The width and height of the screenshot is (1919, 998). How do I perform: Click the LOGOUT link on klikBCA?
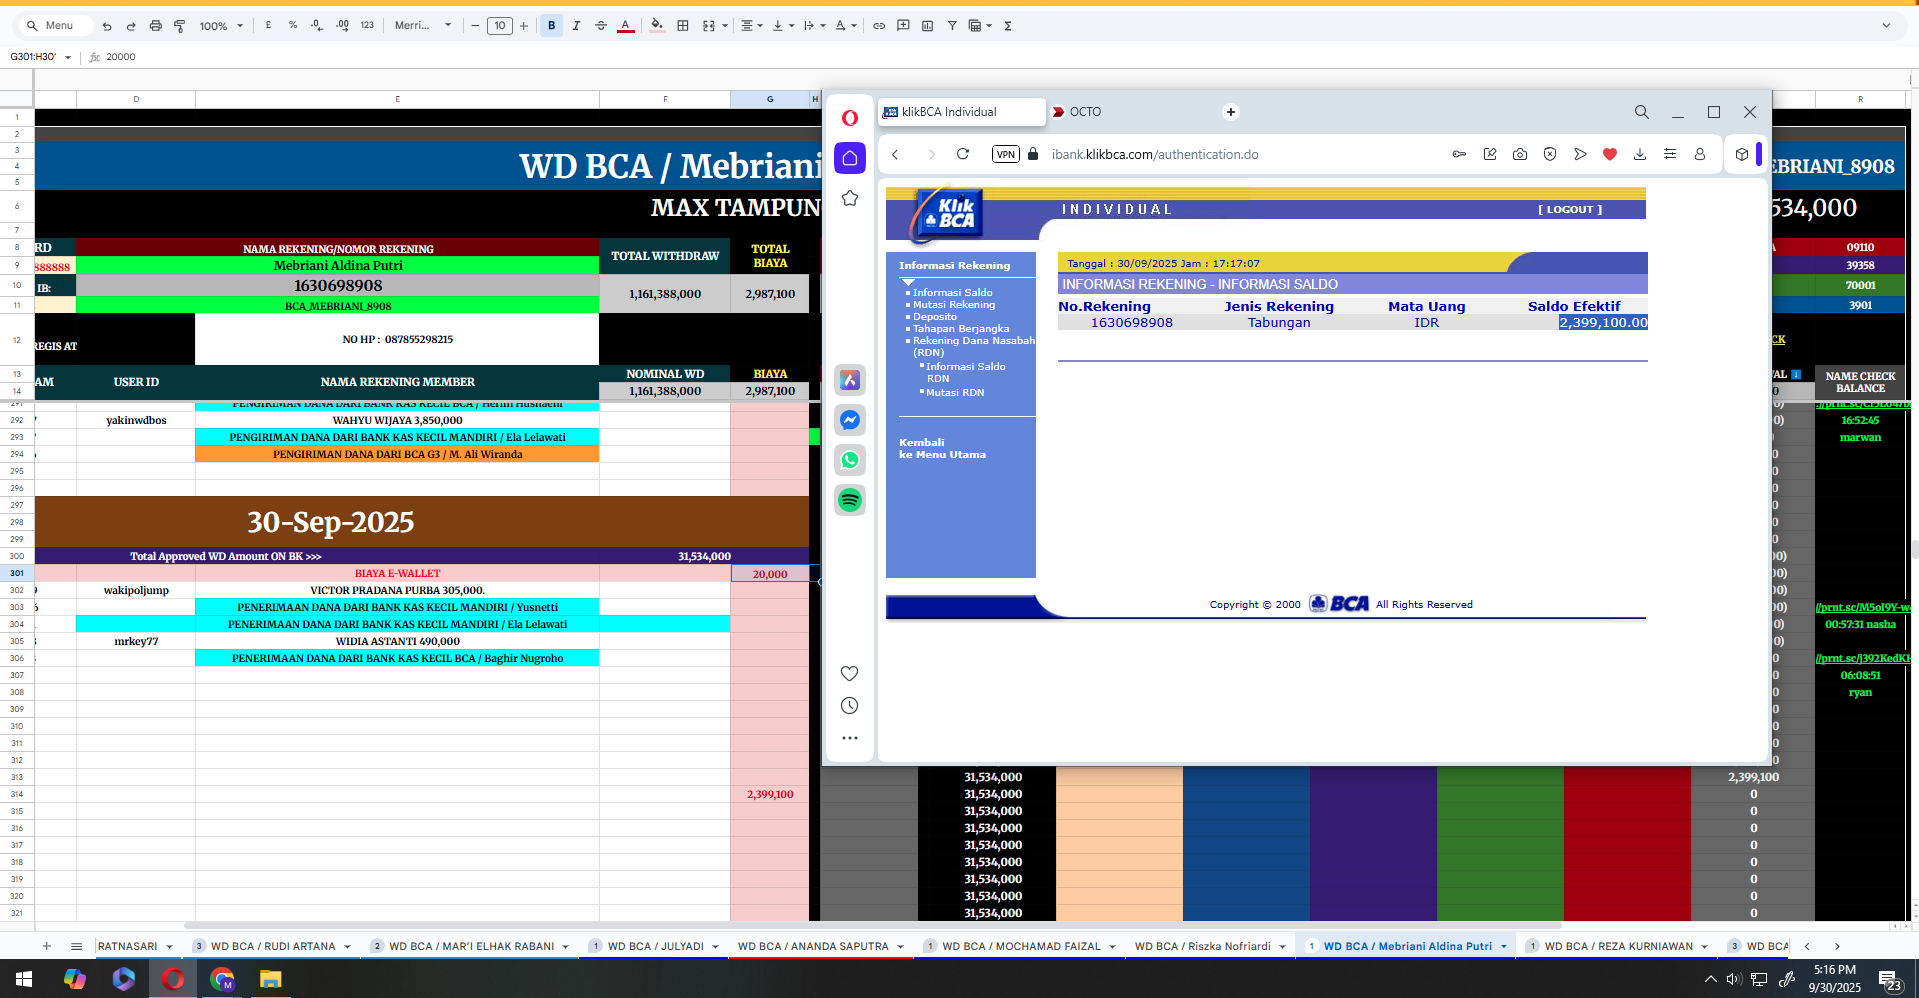pos(1570,209)
